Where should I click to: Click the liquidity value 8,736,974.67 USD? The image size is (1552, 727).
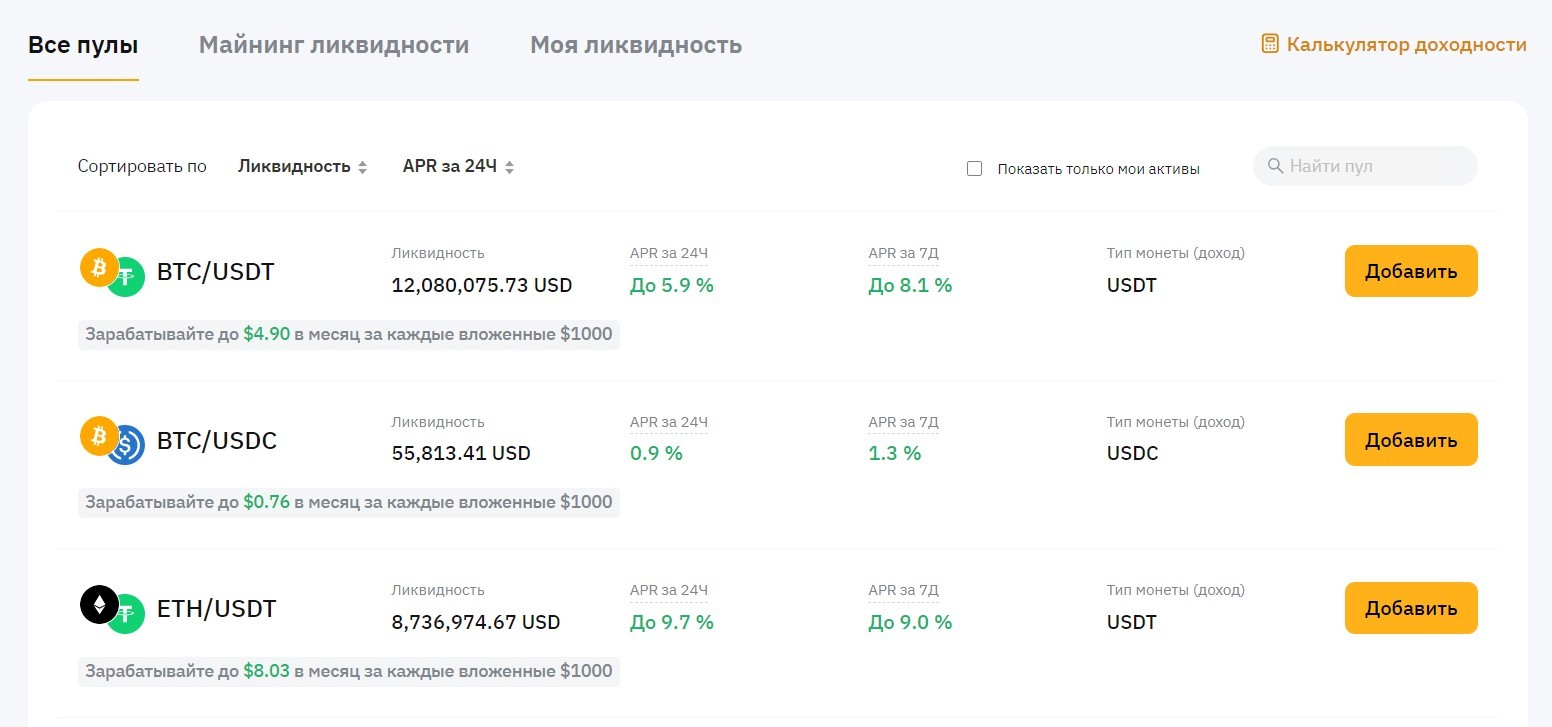476,622
